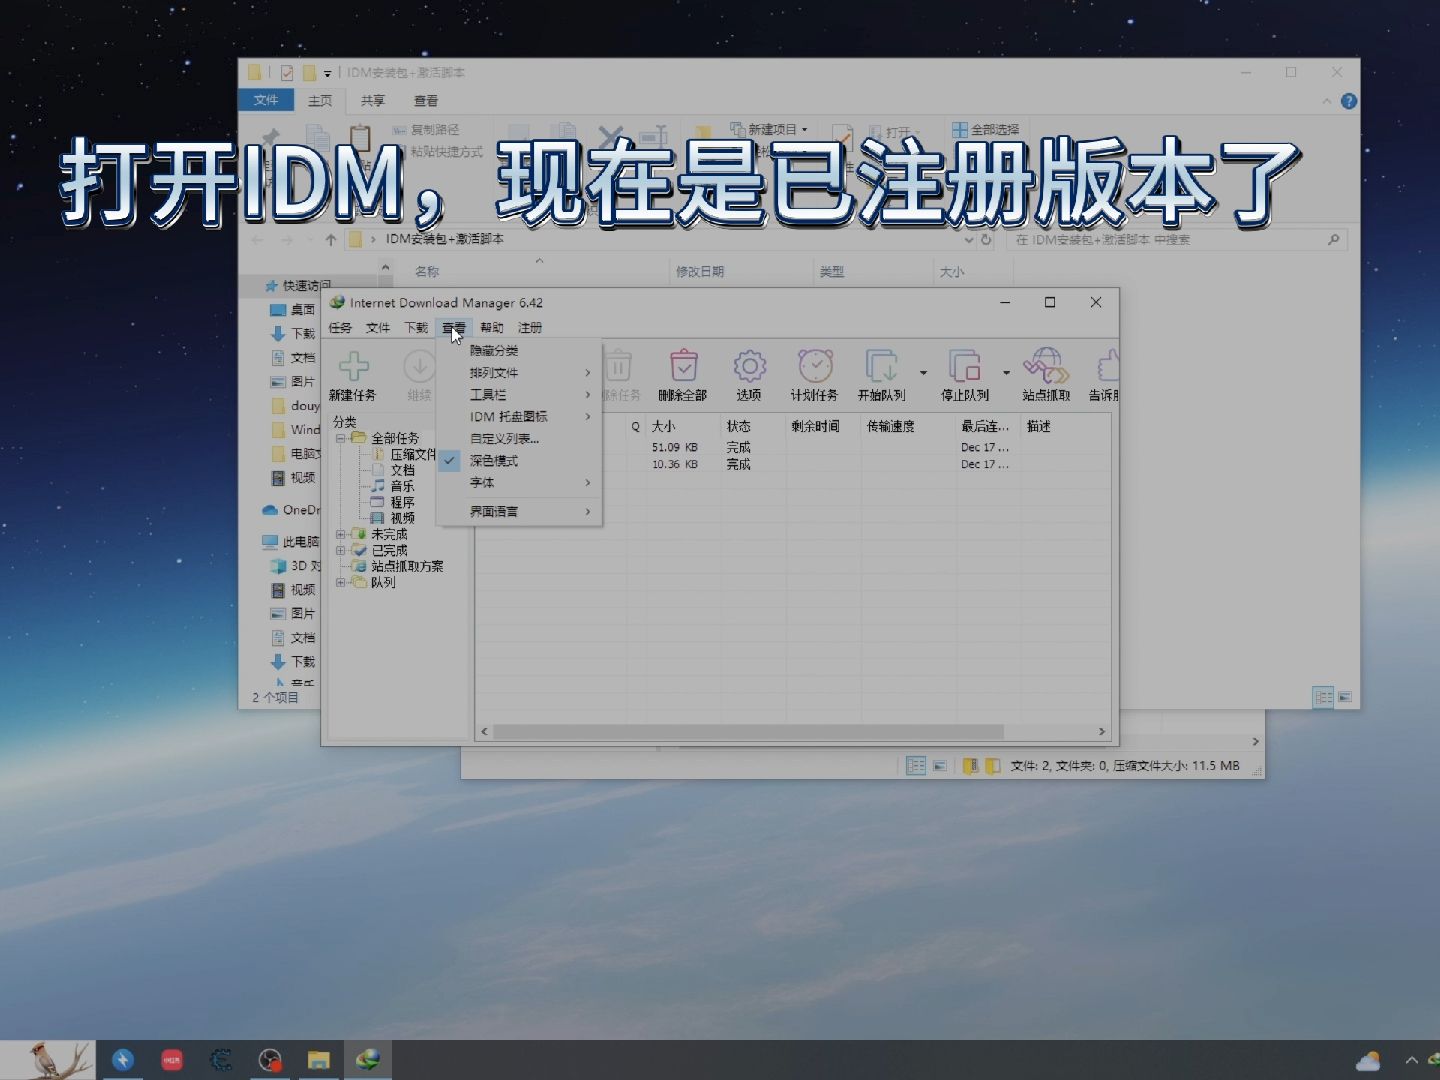Select the 10.36 KB download row
Image resolution: width=1440 pixels, height=1080 pixels.
(x=792, y=464)
